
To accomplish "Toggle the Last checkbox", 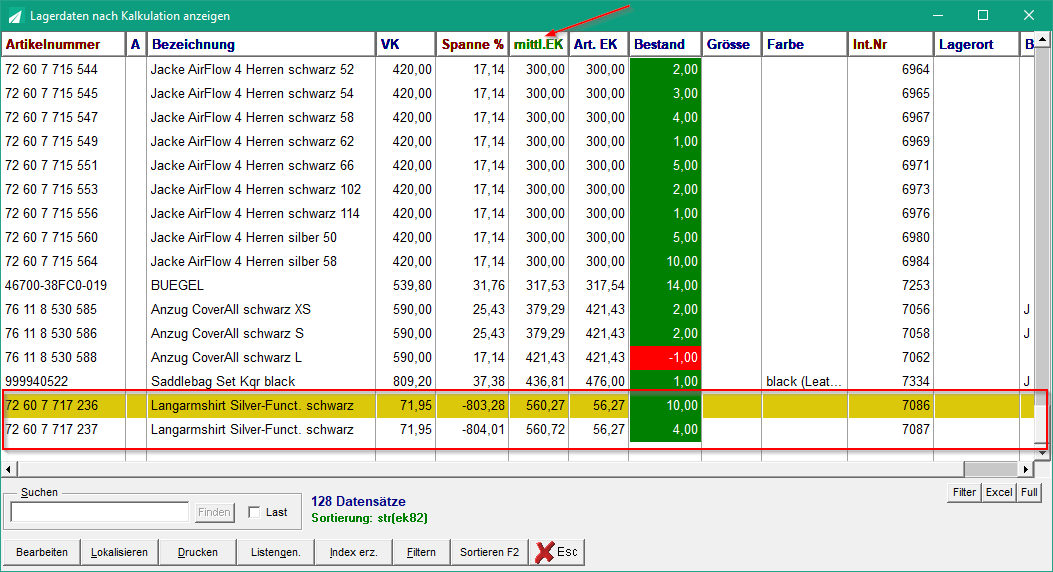I will [x=254, y=512].
